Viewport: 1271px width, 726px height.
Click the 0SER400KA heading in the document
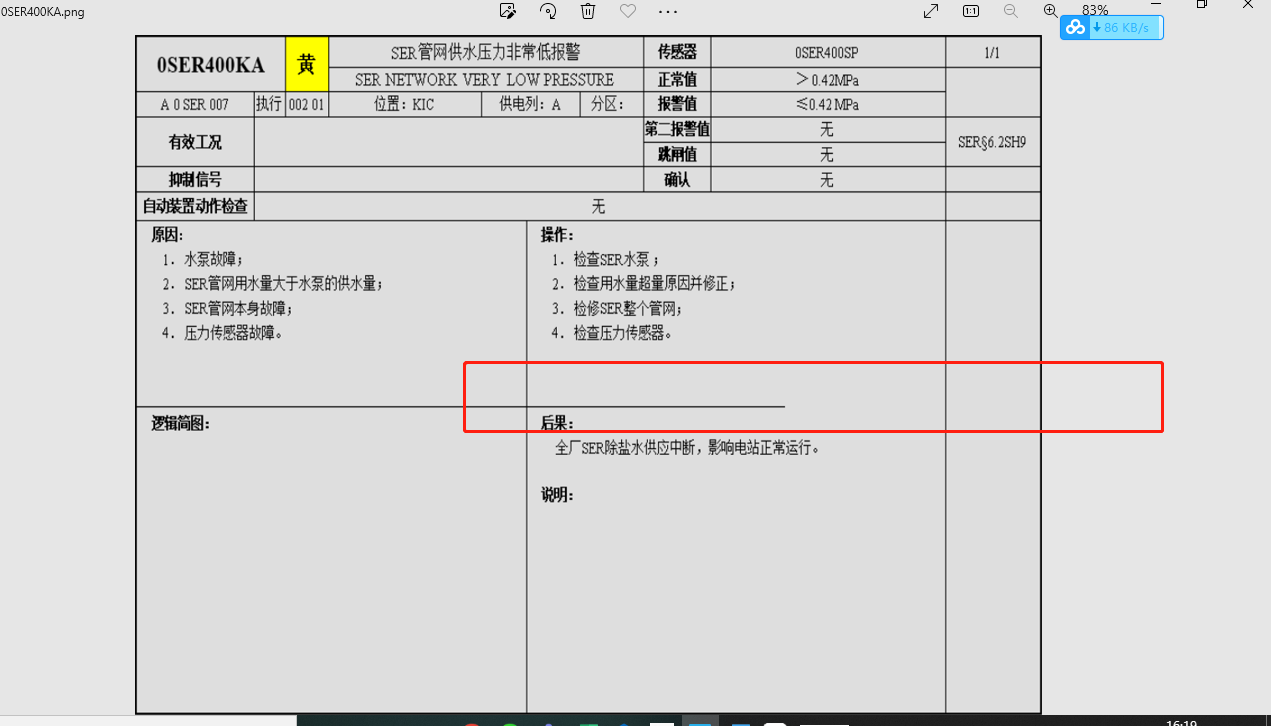[x=211, y=65]
